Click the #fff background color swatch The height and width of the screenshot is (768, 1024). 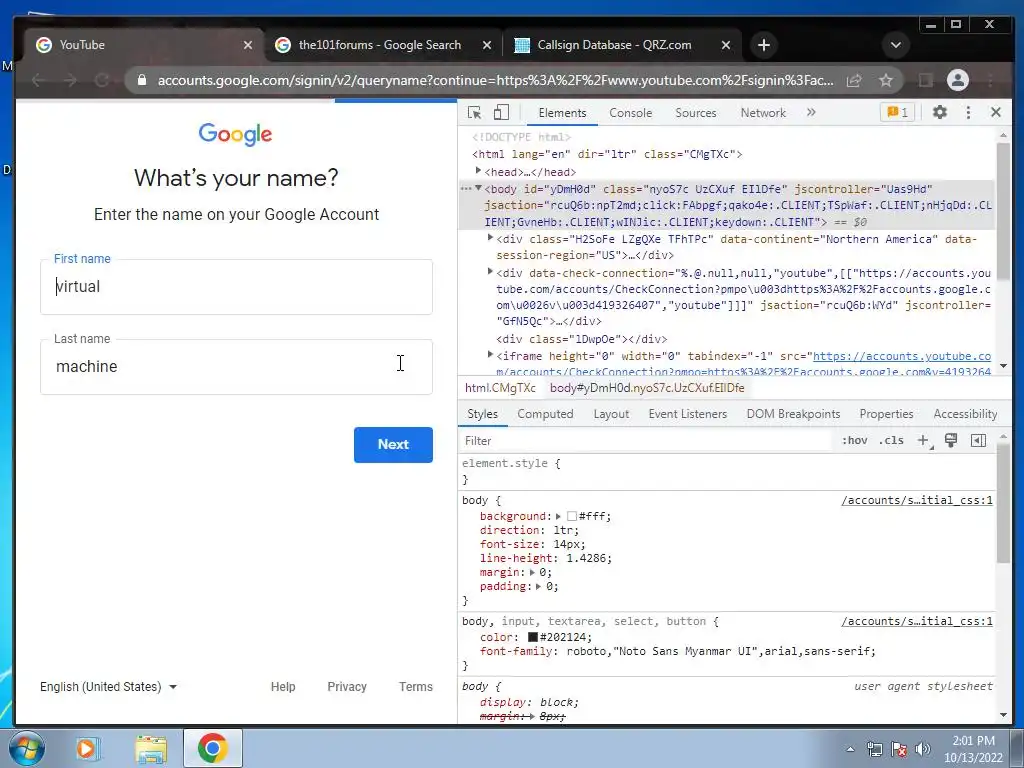pos(572,517)
